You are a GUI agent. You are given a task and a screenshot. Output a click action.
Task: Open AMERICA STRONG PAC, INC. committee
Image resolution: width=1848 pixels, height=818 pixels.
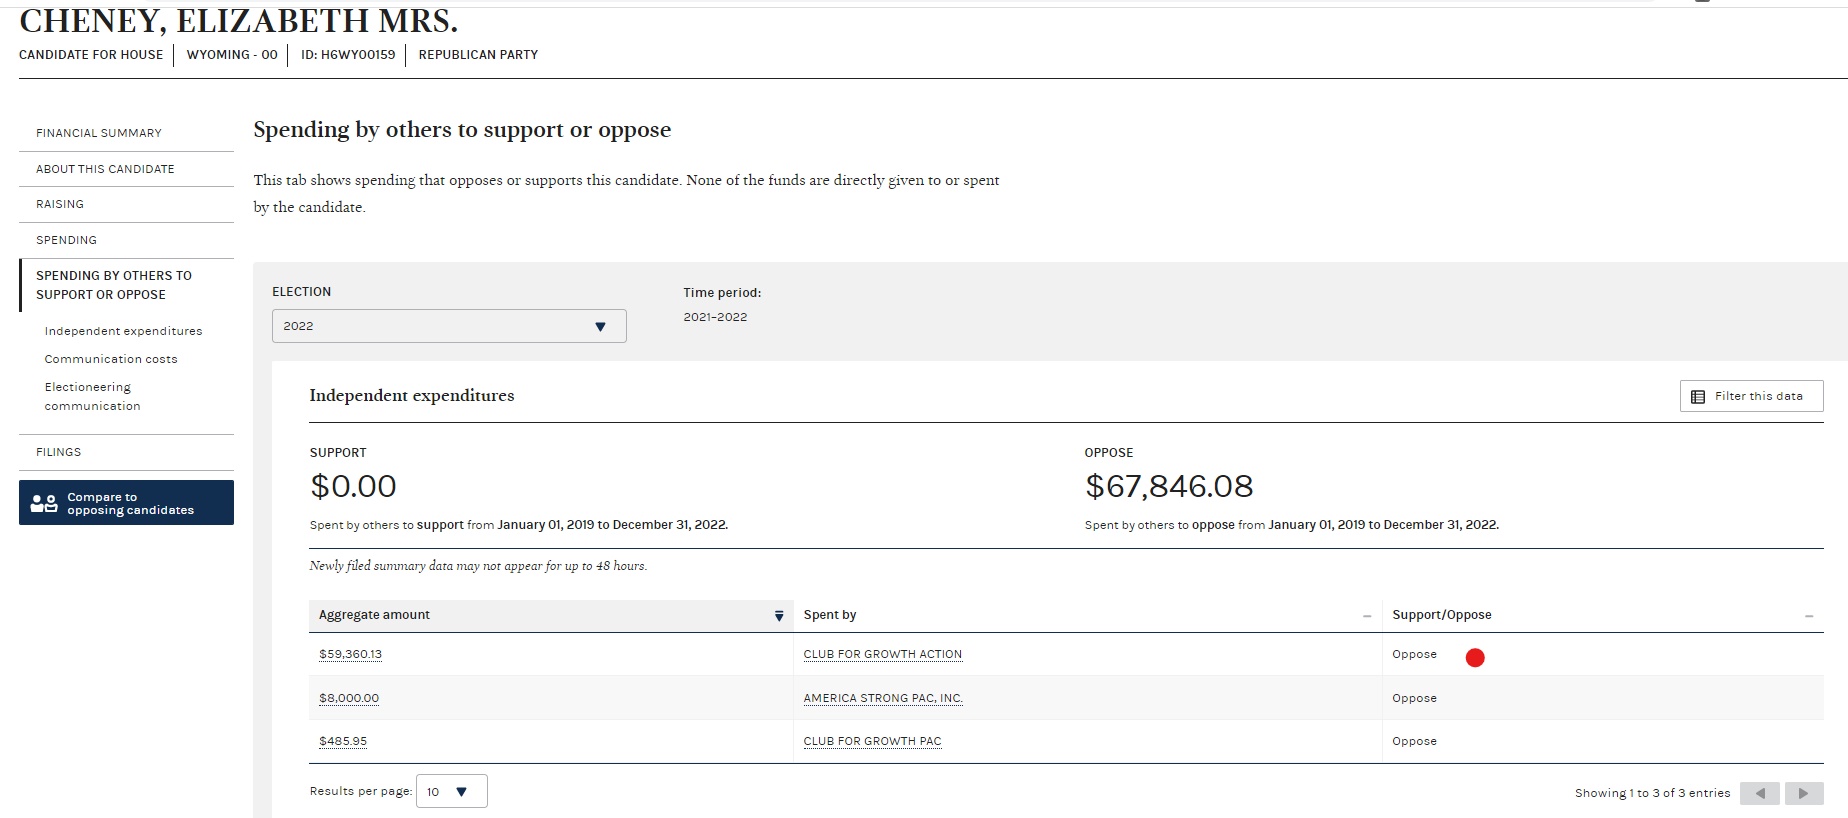883,698
